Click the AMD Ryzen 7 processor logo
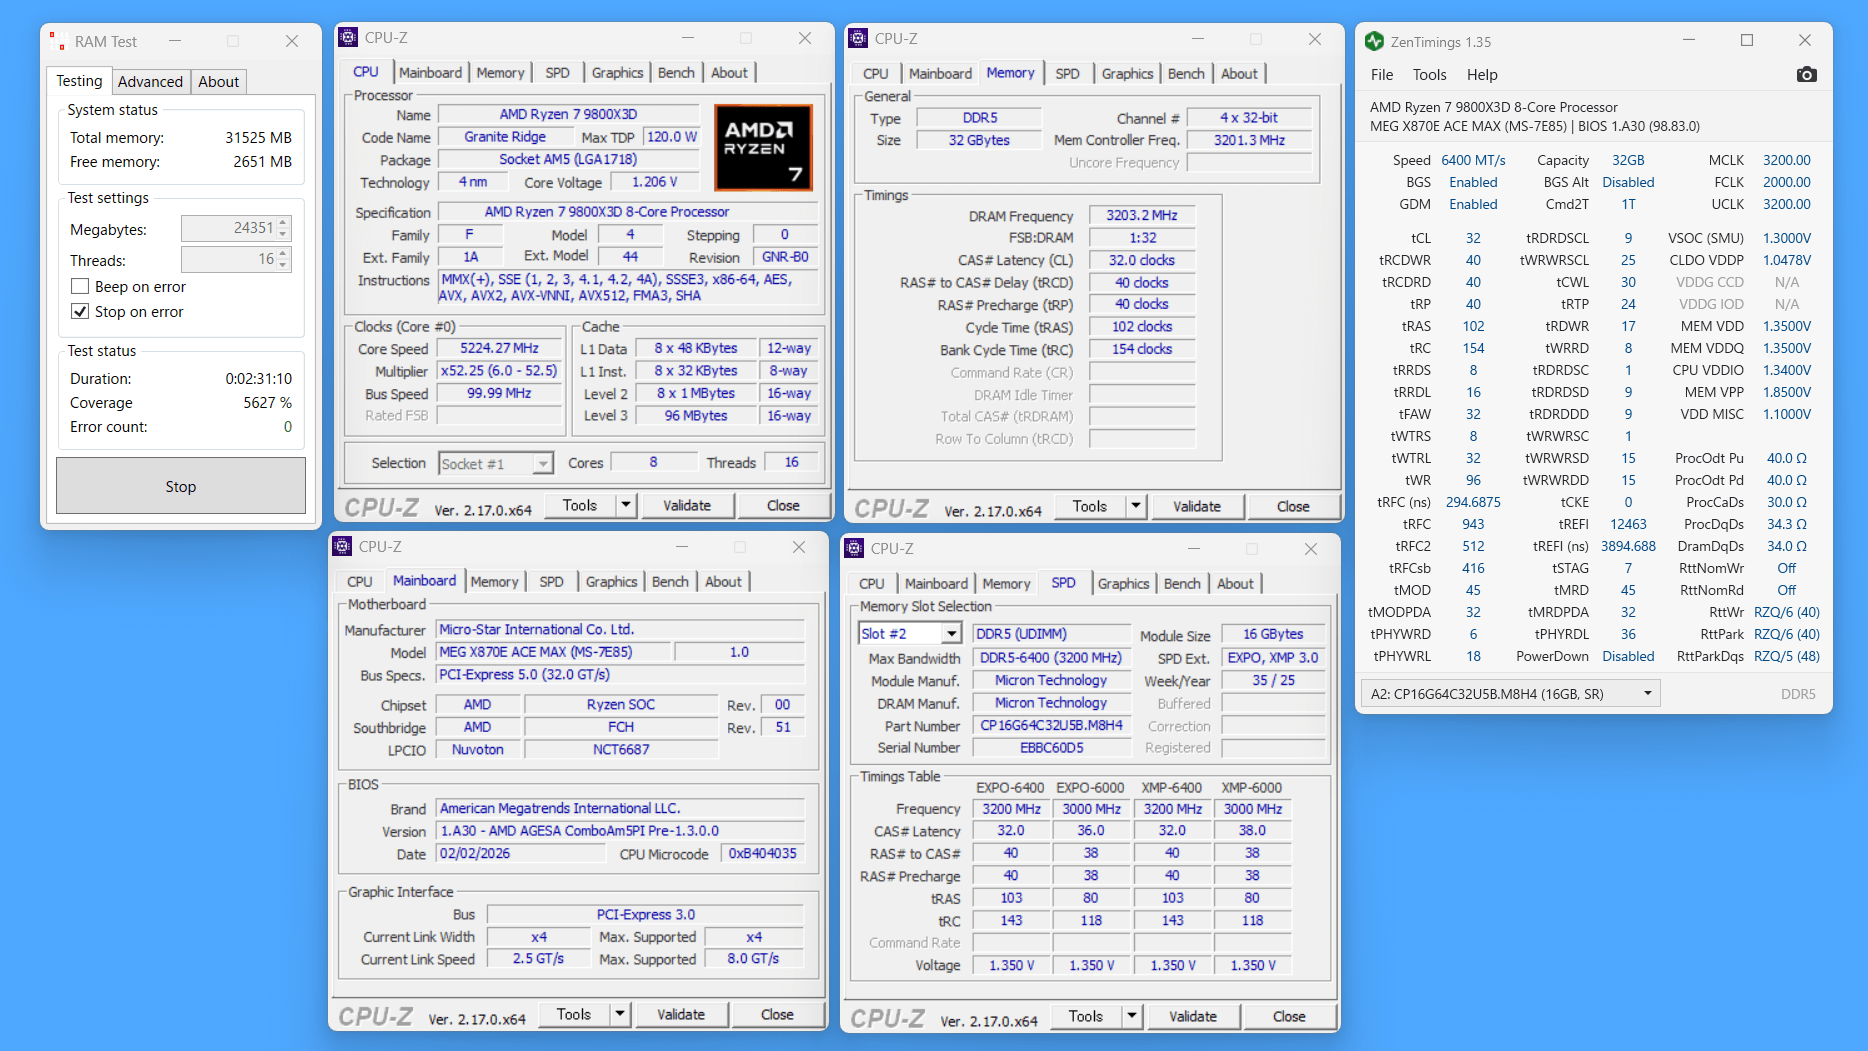Viewport: 1868px width, 1051px height. click(763, 147)
